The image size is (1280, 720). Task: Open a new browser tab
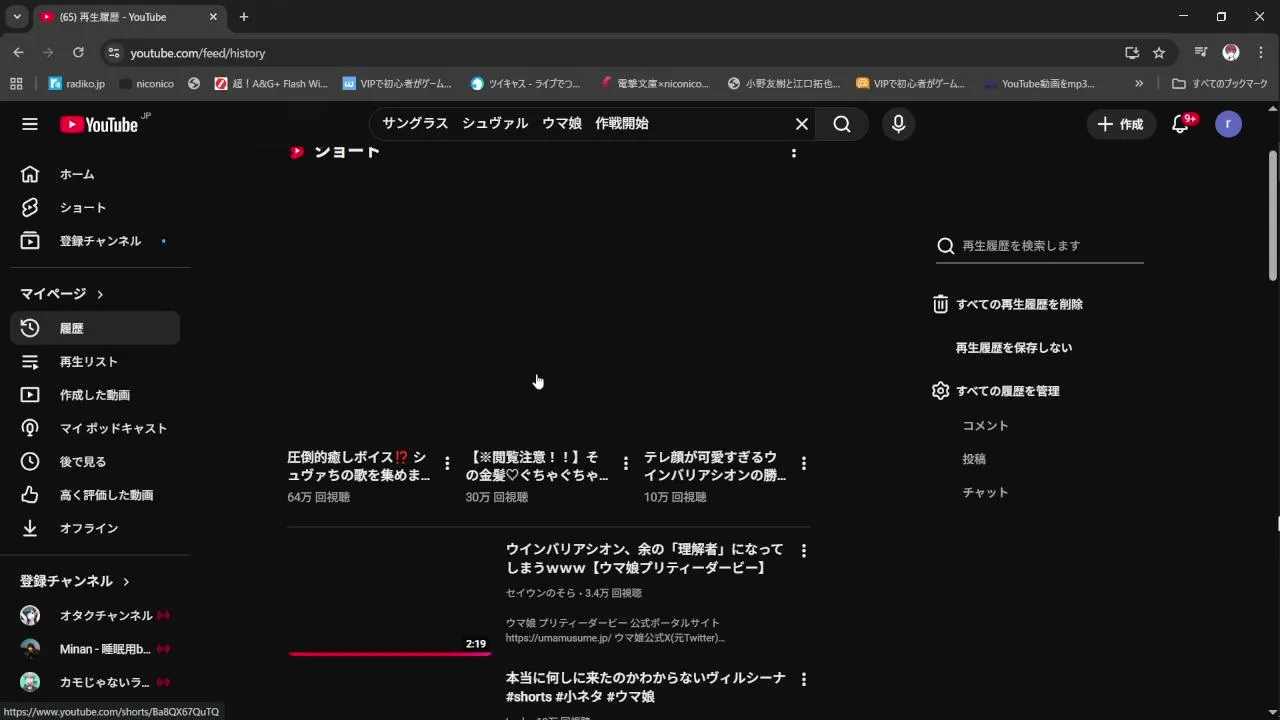[243, 17]
